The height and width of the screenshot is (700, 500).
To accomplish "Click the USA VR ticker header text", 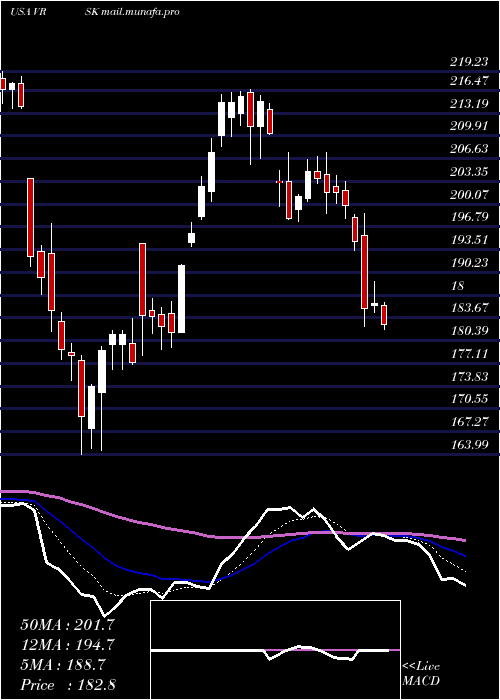I will click(29, 12).
